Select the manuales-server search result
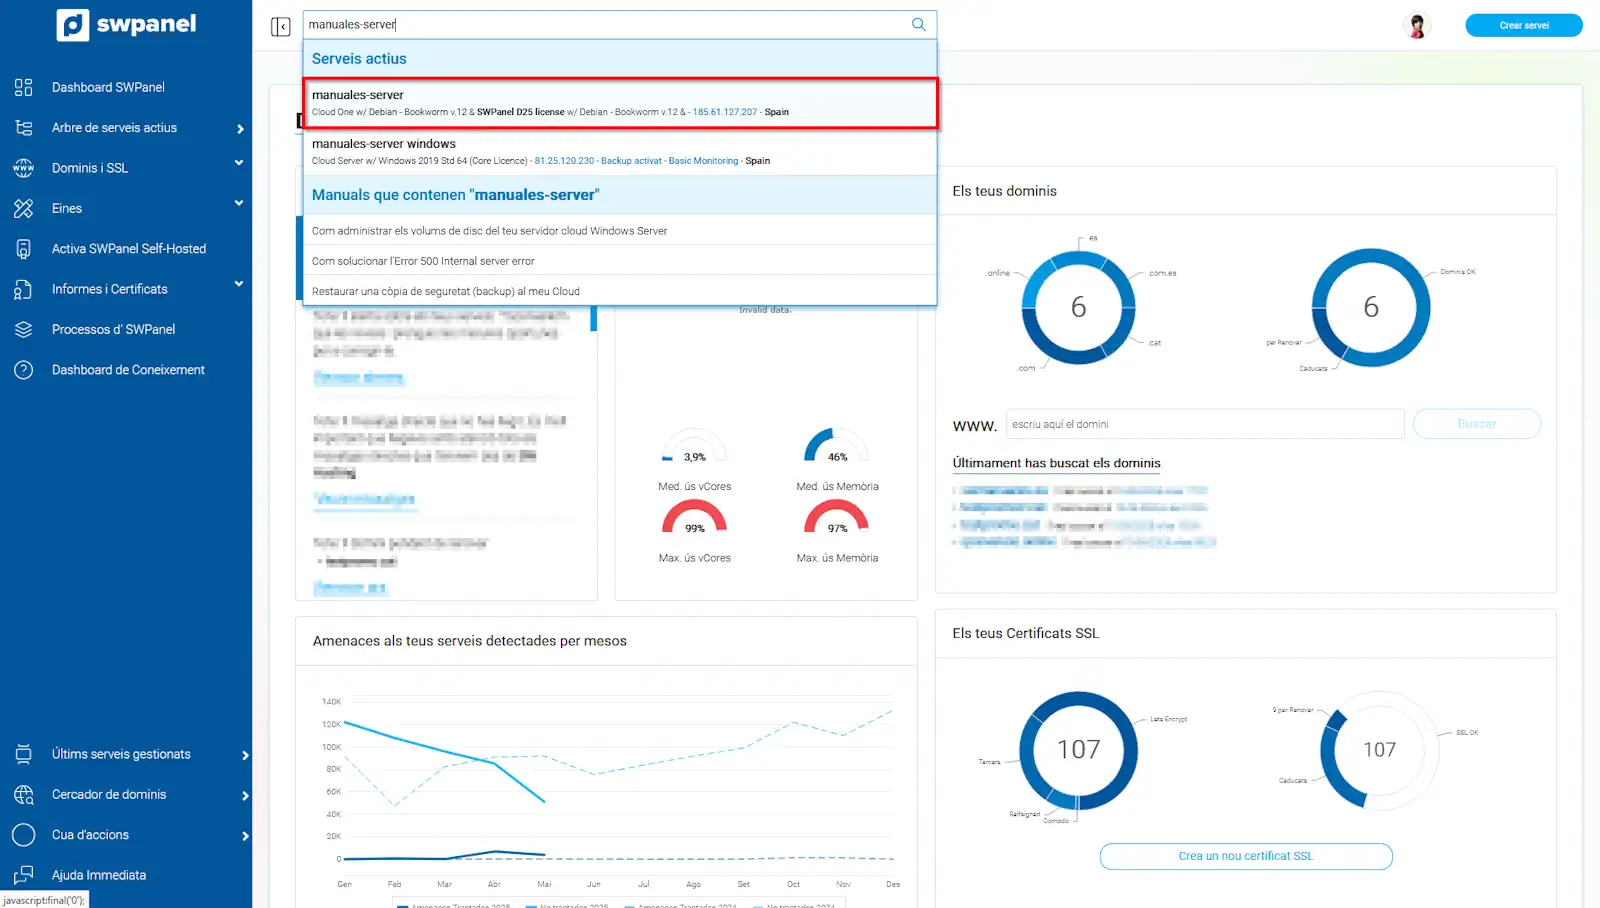The image size is (1600, 908). (x=620, y=103)
